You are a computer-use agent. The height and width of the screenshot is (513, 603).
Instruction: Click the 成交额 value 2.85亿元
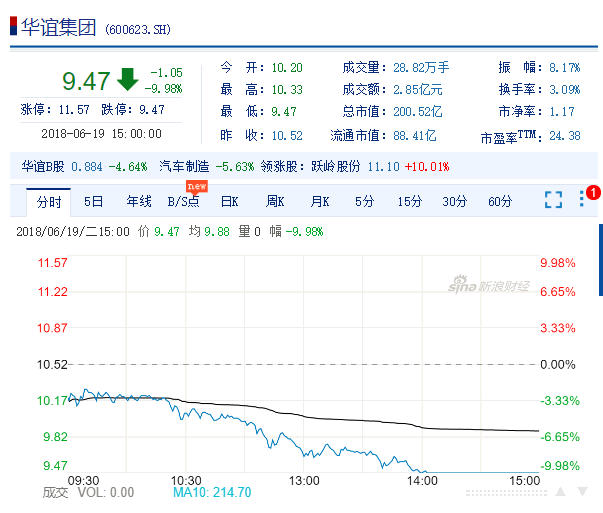[x=418, y=90]
